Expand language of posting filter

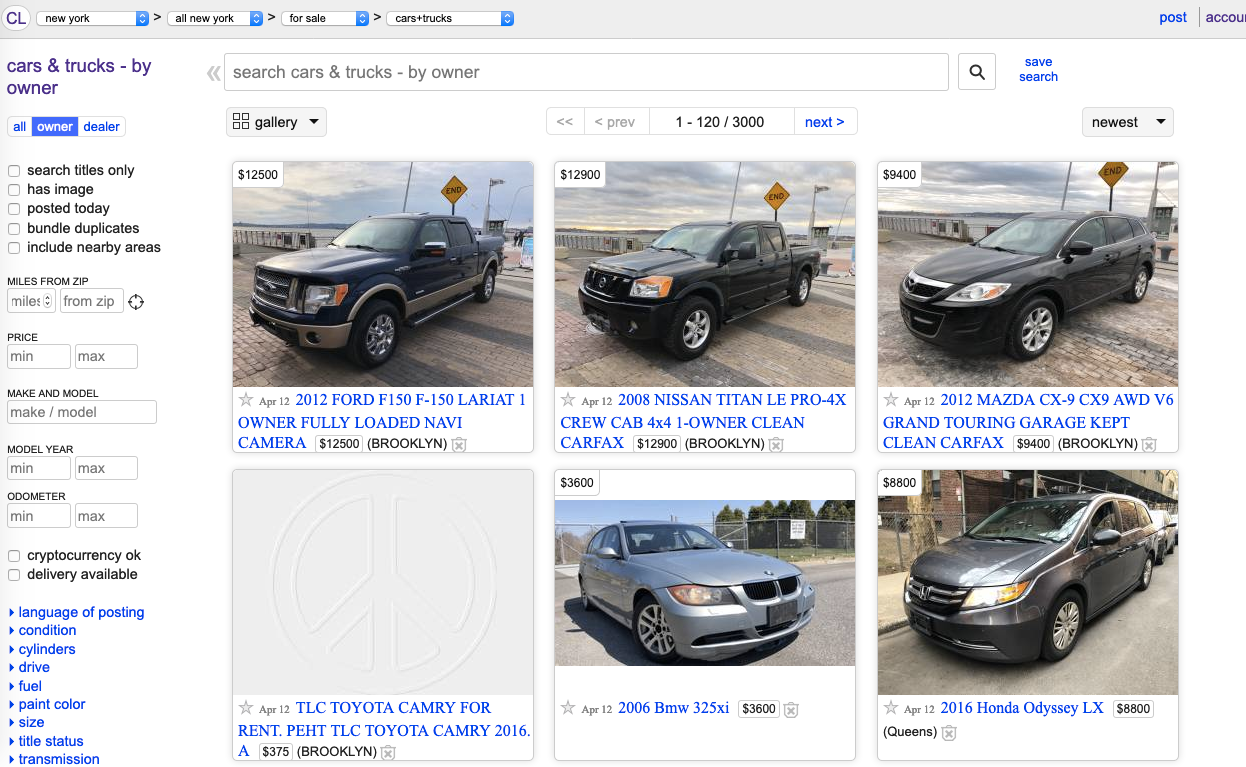coord(76,612)
